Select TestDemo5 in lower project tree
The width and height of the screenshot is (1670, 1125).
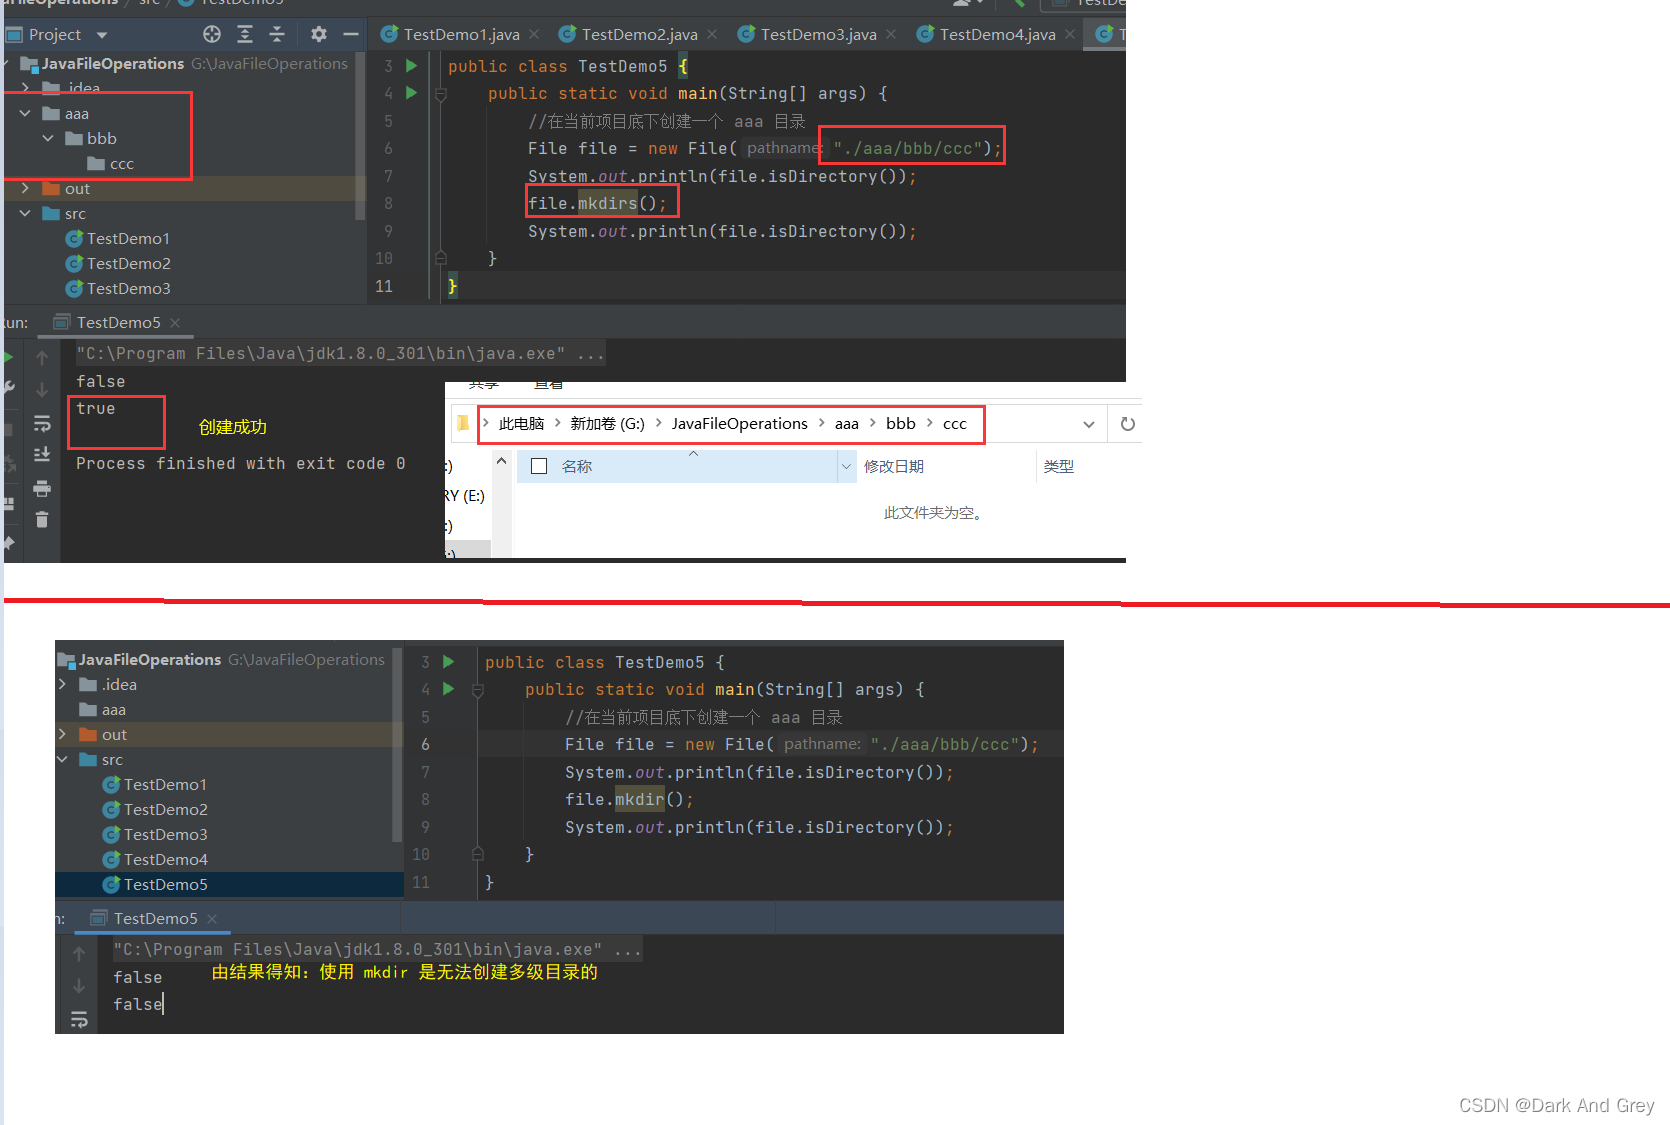tap(155, 885)
